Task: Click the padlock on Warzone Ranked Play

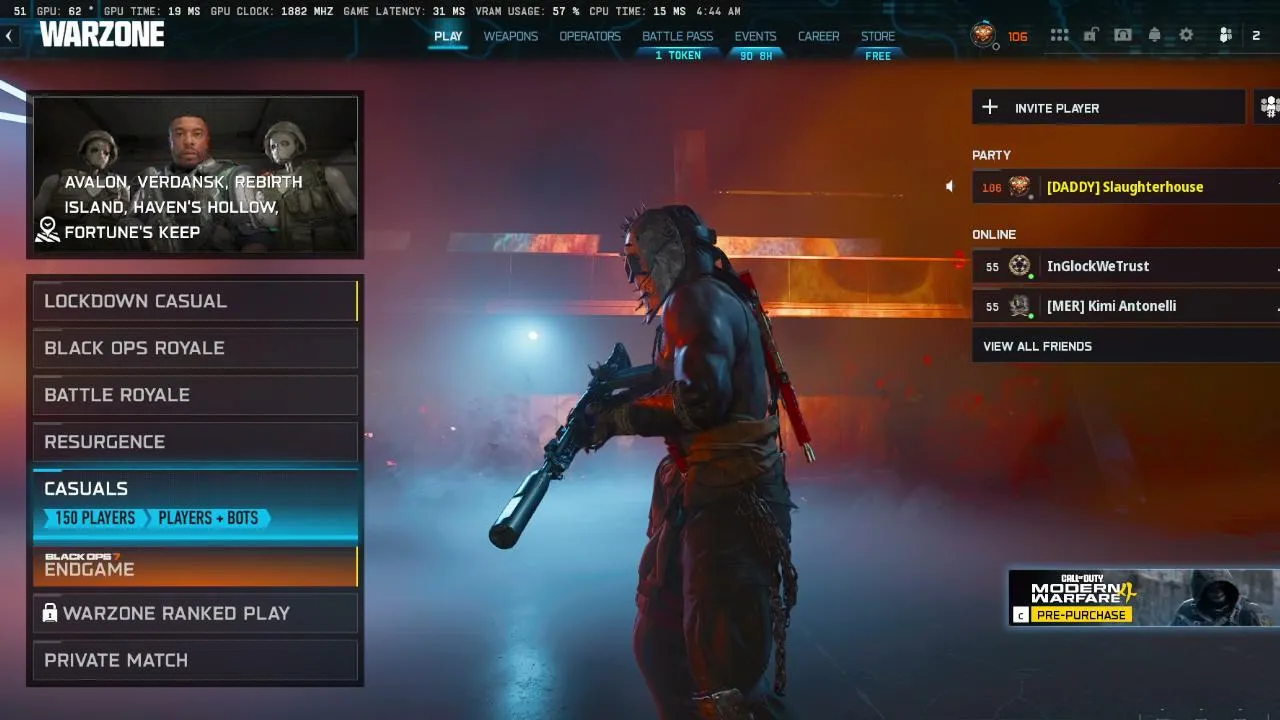Action: (50, 613)
